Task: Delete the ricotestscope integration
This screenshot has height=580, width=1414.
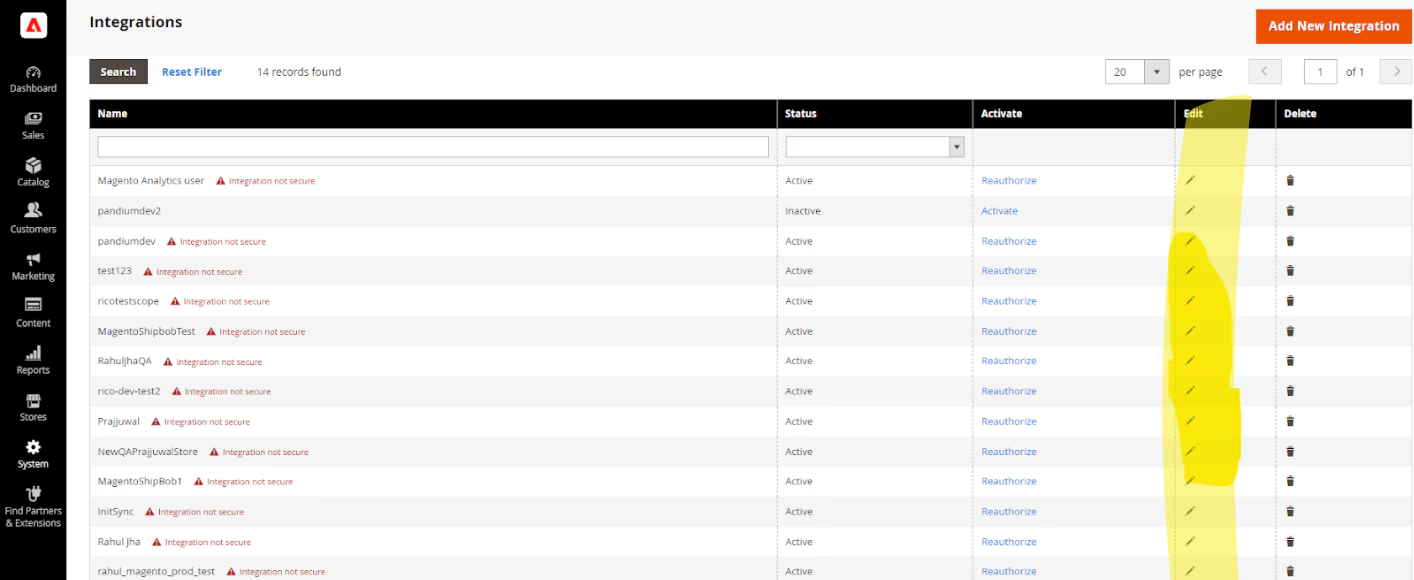Action: pos(1290,301)
